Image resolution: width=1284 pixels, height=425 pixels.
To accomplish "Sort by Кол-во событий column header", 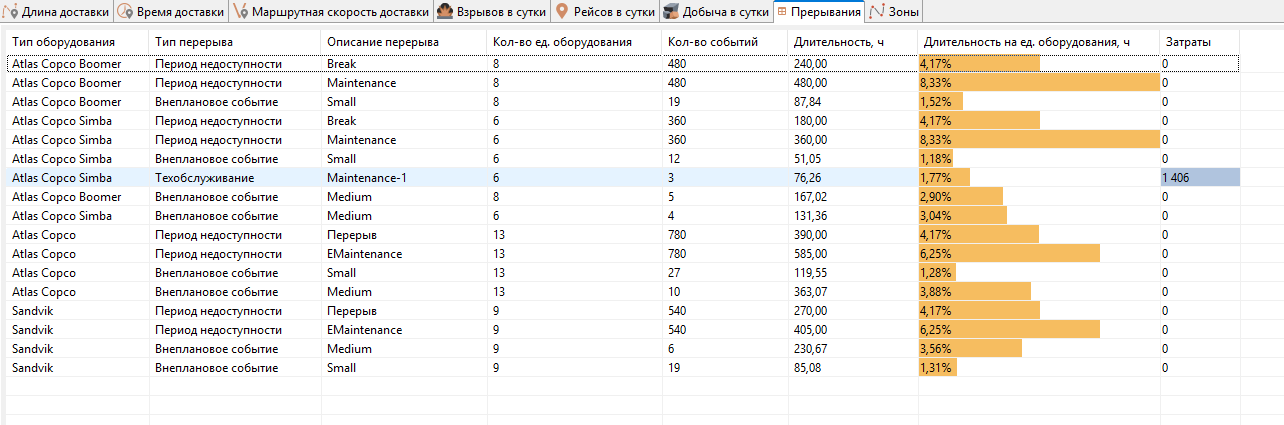I will pyautogui.click(x=725, y=42).
